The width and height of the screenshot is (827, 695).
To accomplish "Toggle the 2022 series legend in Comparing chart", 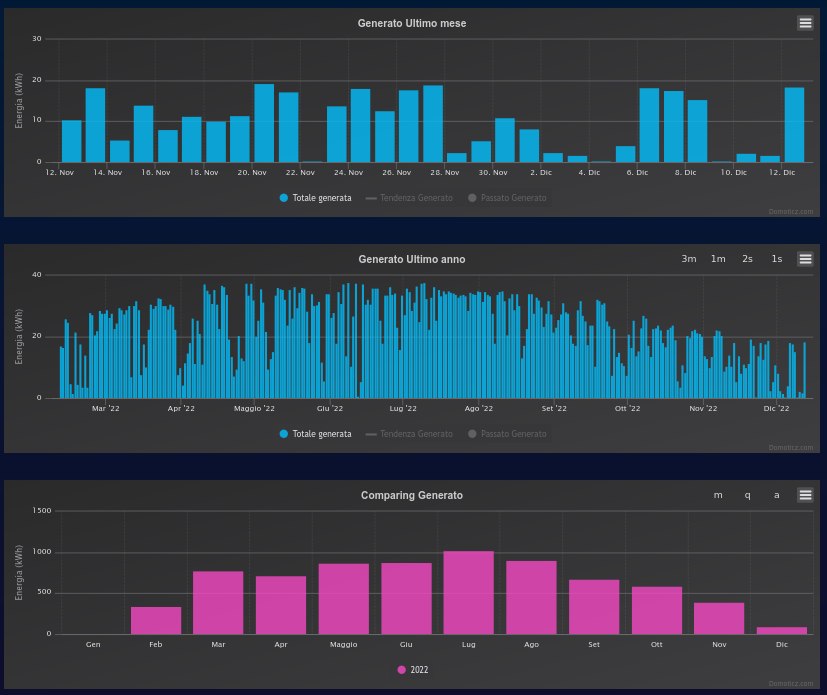I will pyautogui.click(x=412, y=670).
